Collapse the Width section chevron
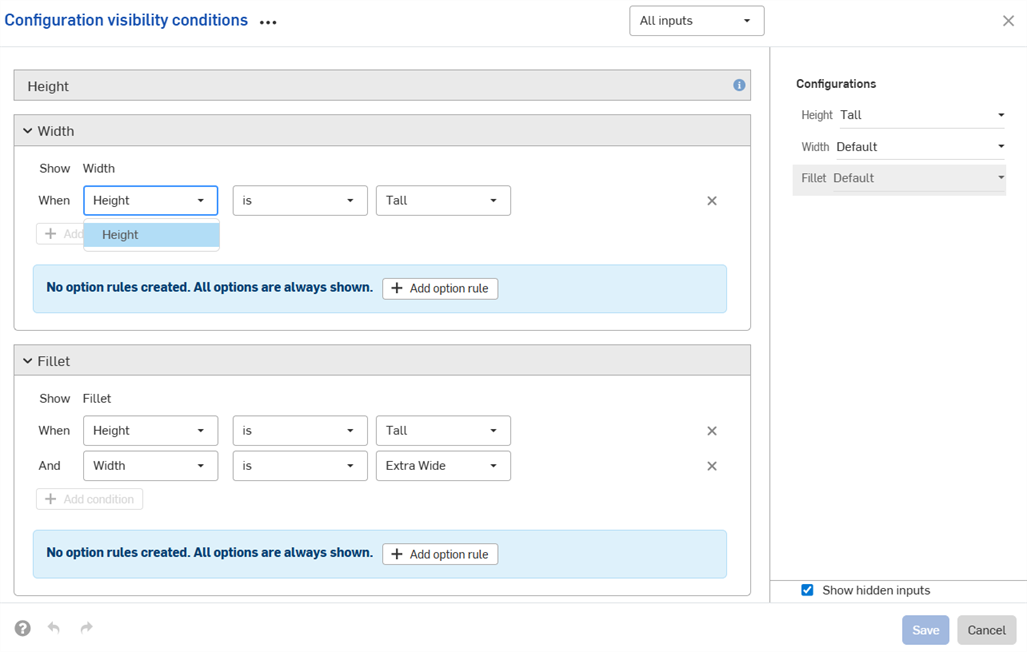Image resolution: width=1027 pixels, height=652 pixels. [28, 131]
